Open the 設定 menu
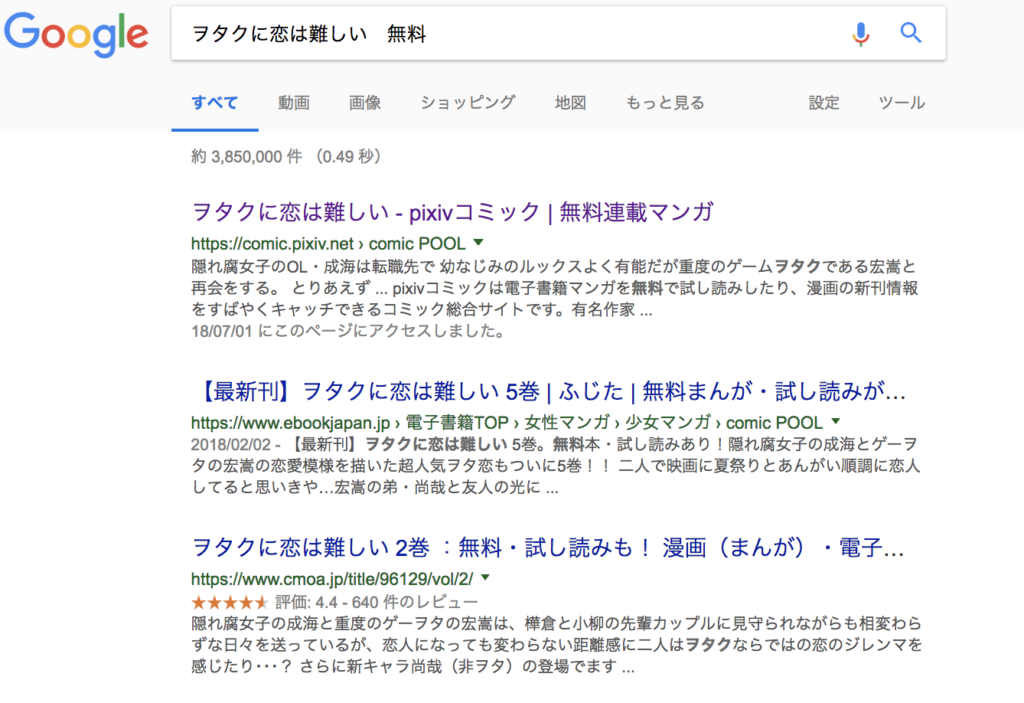The image size is (1024, 703). 824,103
